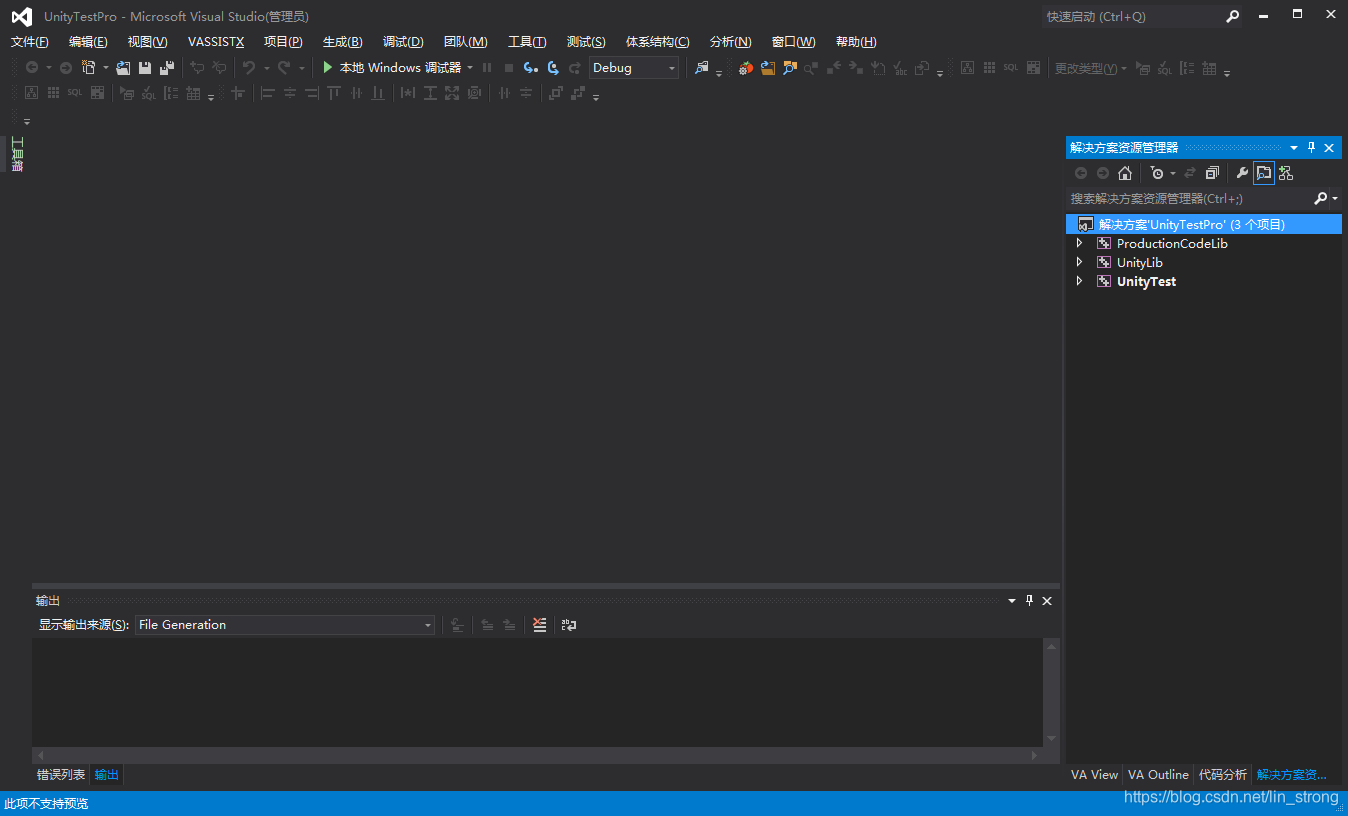Click the Properties wrench icon in Solution Explorer
Screen dimensions: 1348x816
(1242, 173)
